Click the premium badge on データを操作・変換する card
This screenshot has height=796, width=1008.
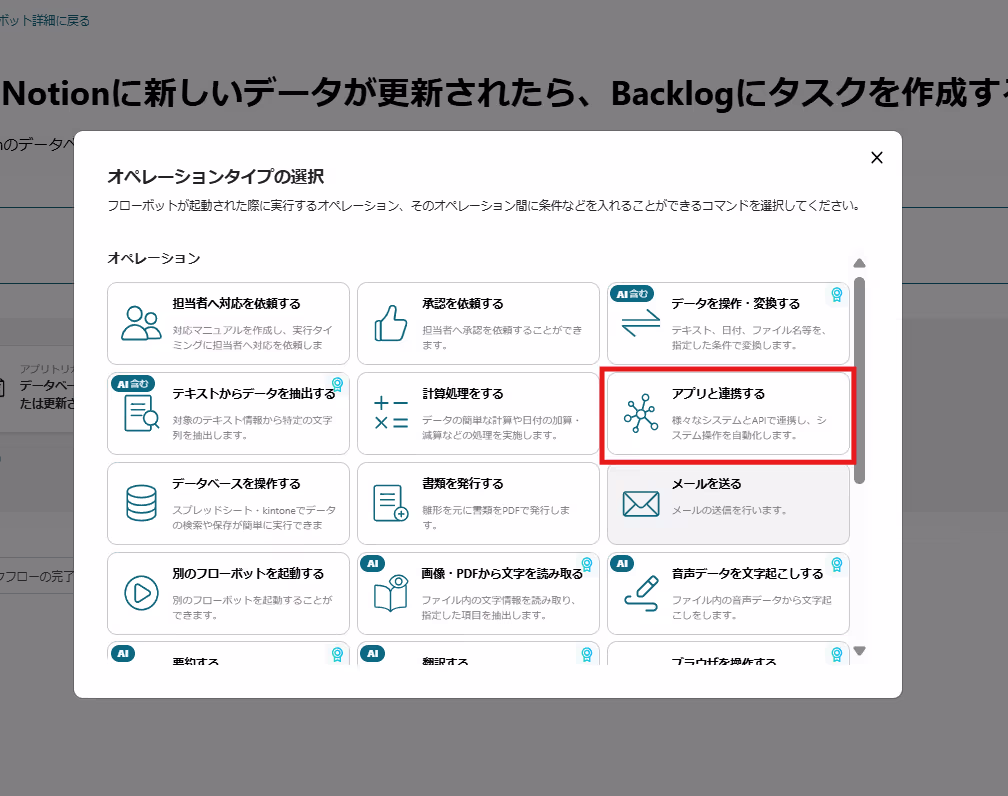click(x=836, y=294)
